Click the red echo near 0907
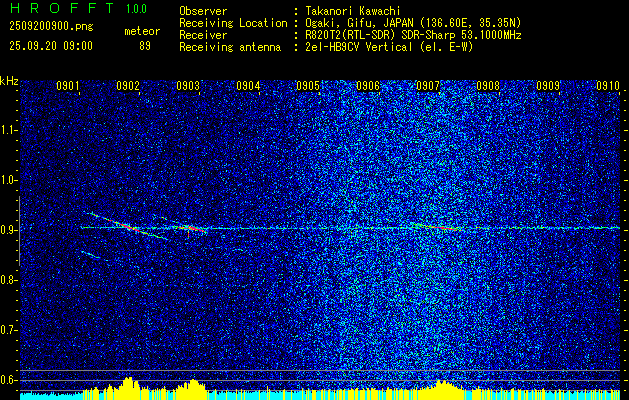The height and width of the screenshot is (400, 629). coord(441,227)
